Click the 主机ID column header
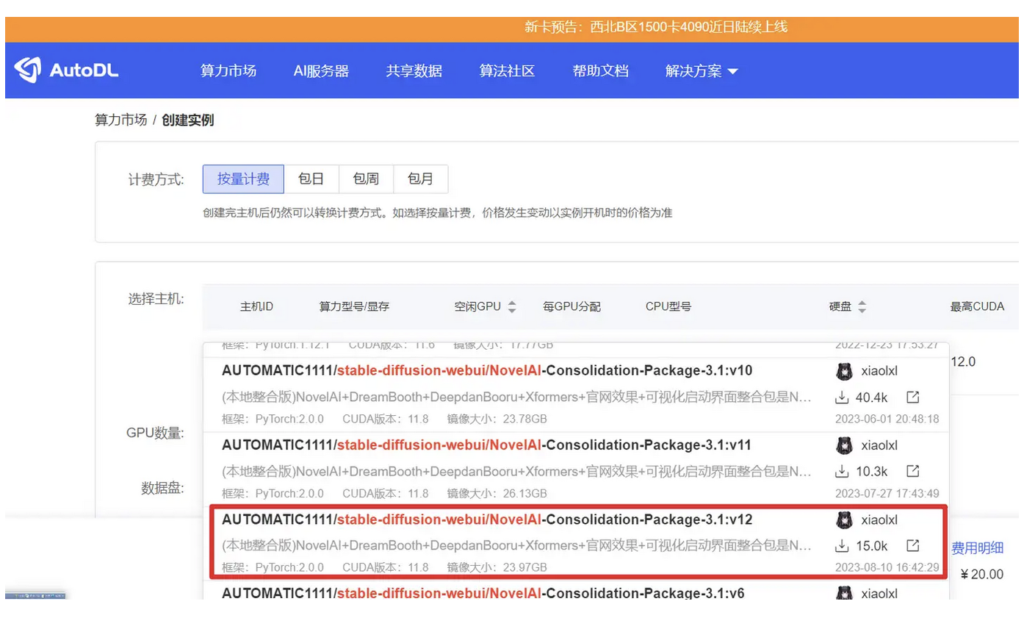Screen dimensions: 1024x626 tap(257, 307)
